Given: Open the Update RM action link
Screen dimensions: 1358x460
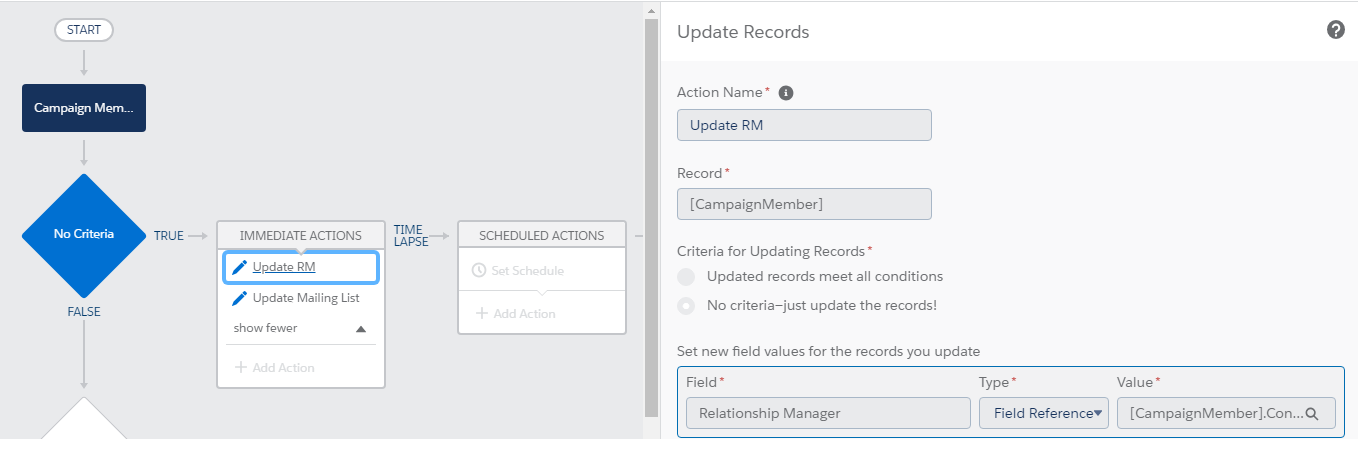Looking at the screenshot, I should pos(284,267).
